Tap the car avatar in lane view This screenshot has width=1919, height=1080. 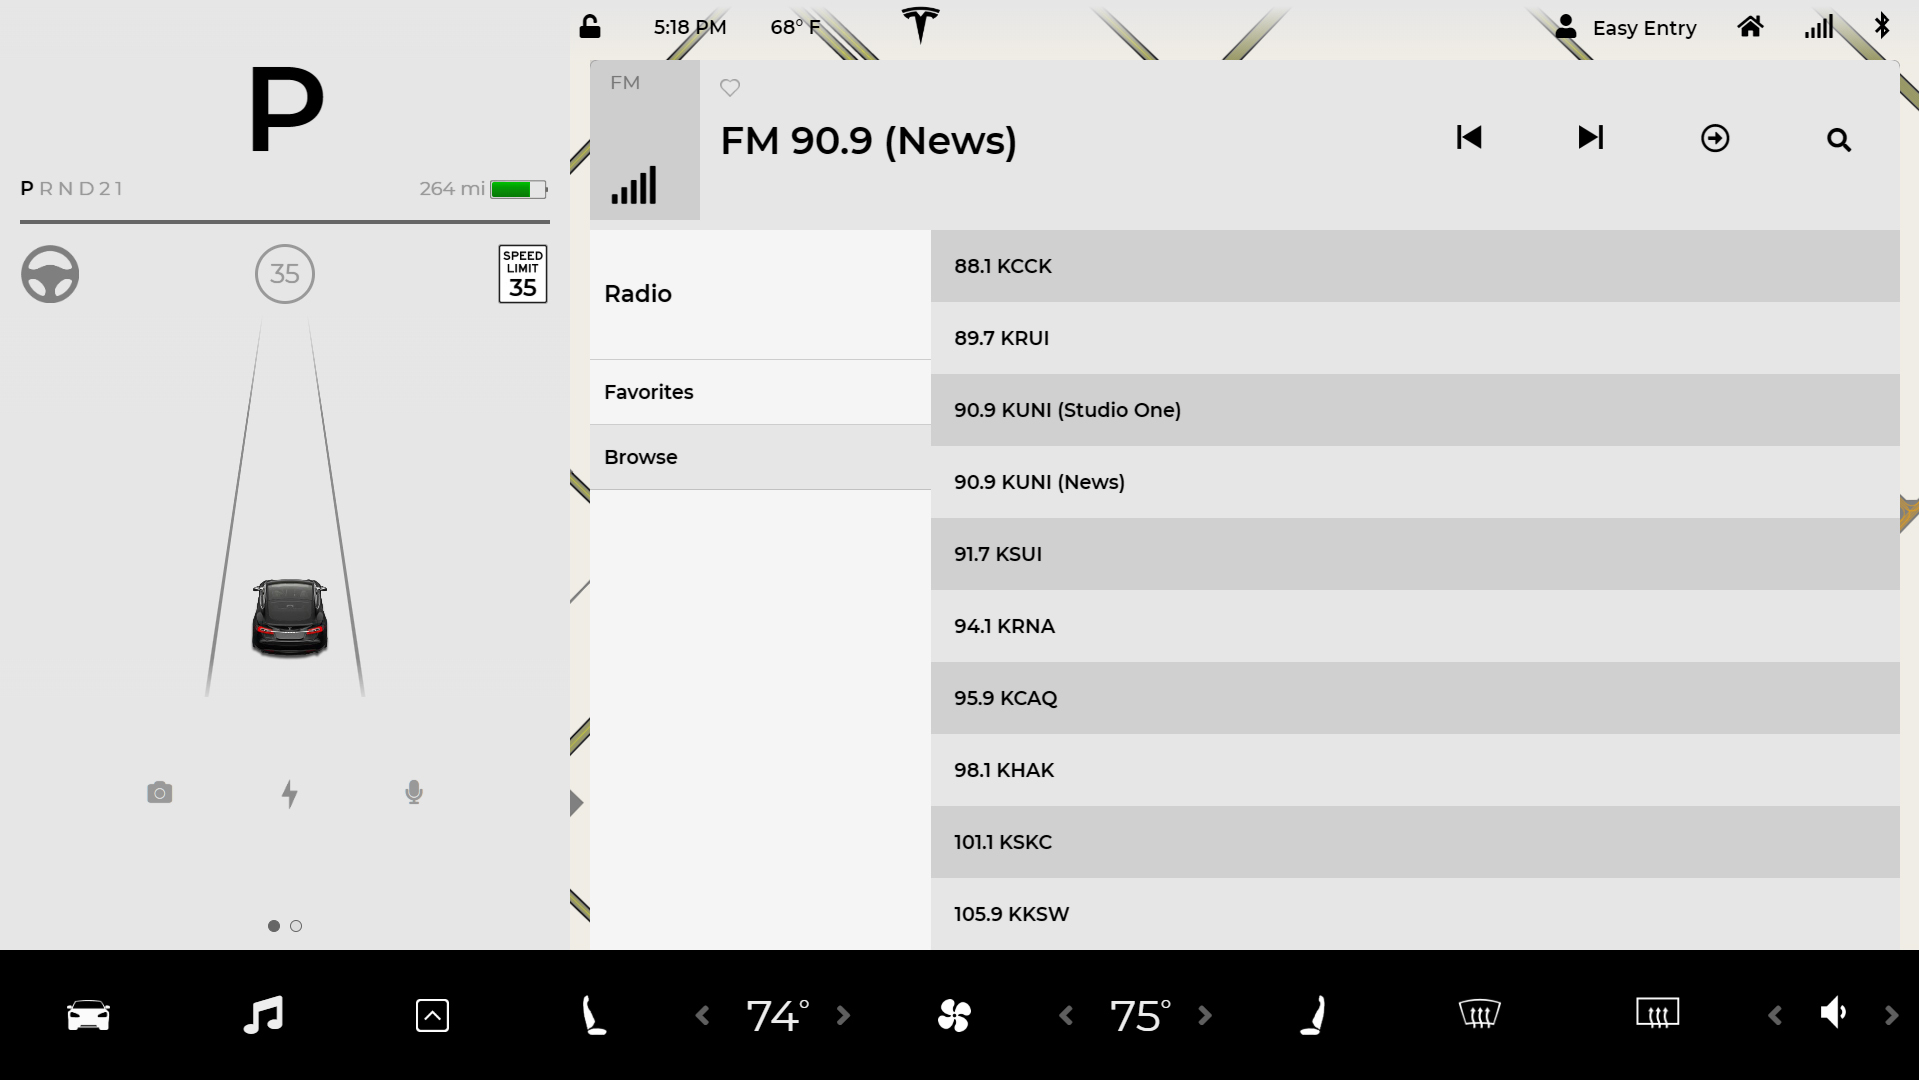[x=289, y=618]
